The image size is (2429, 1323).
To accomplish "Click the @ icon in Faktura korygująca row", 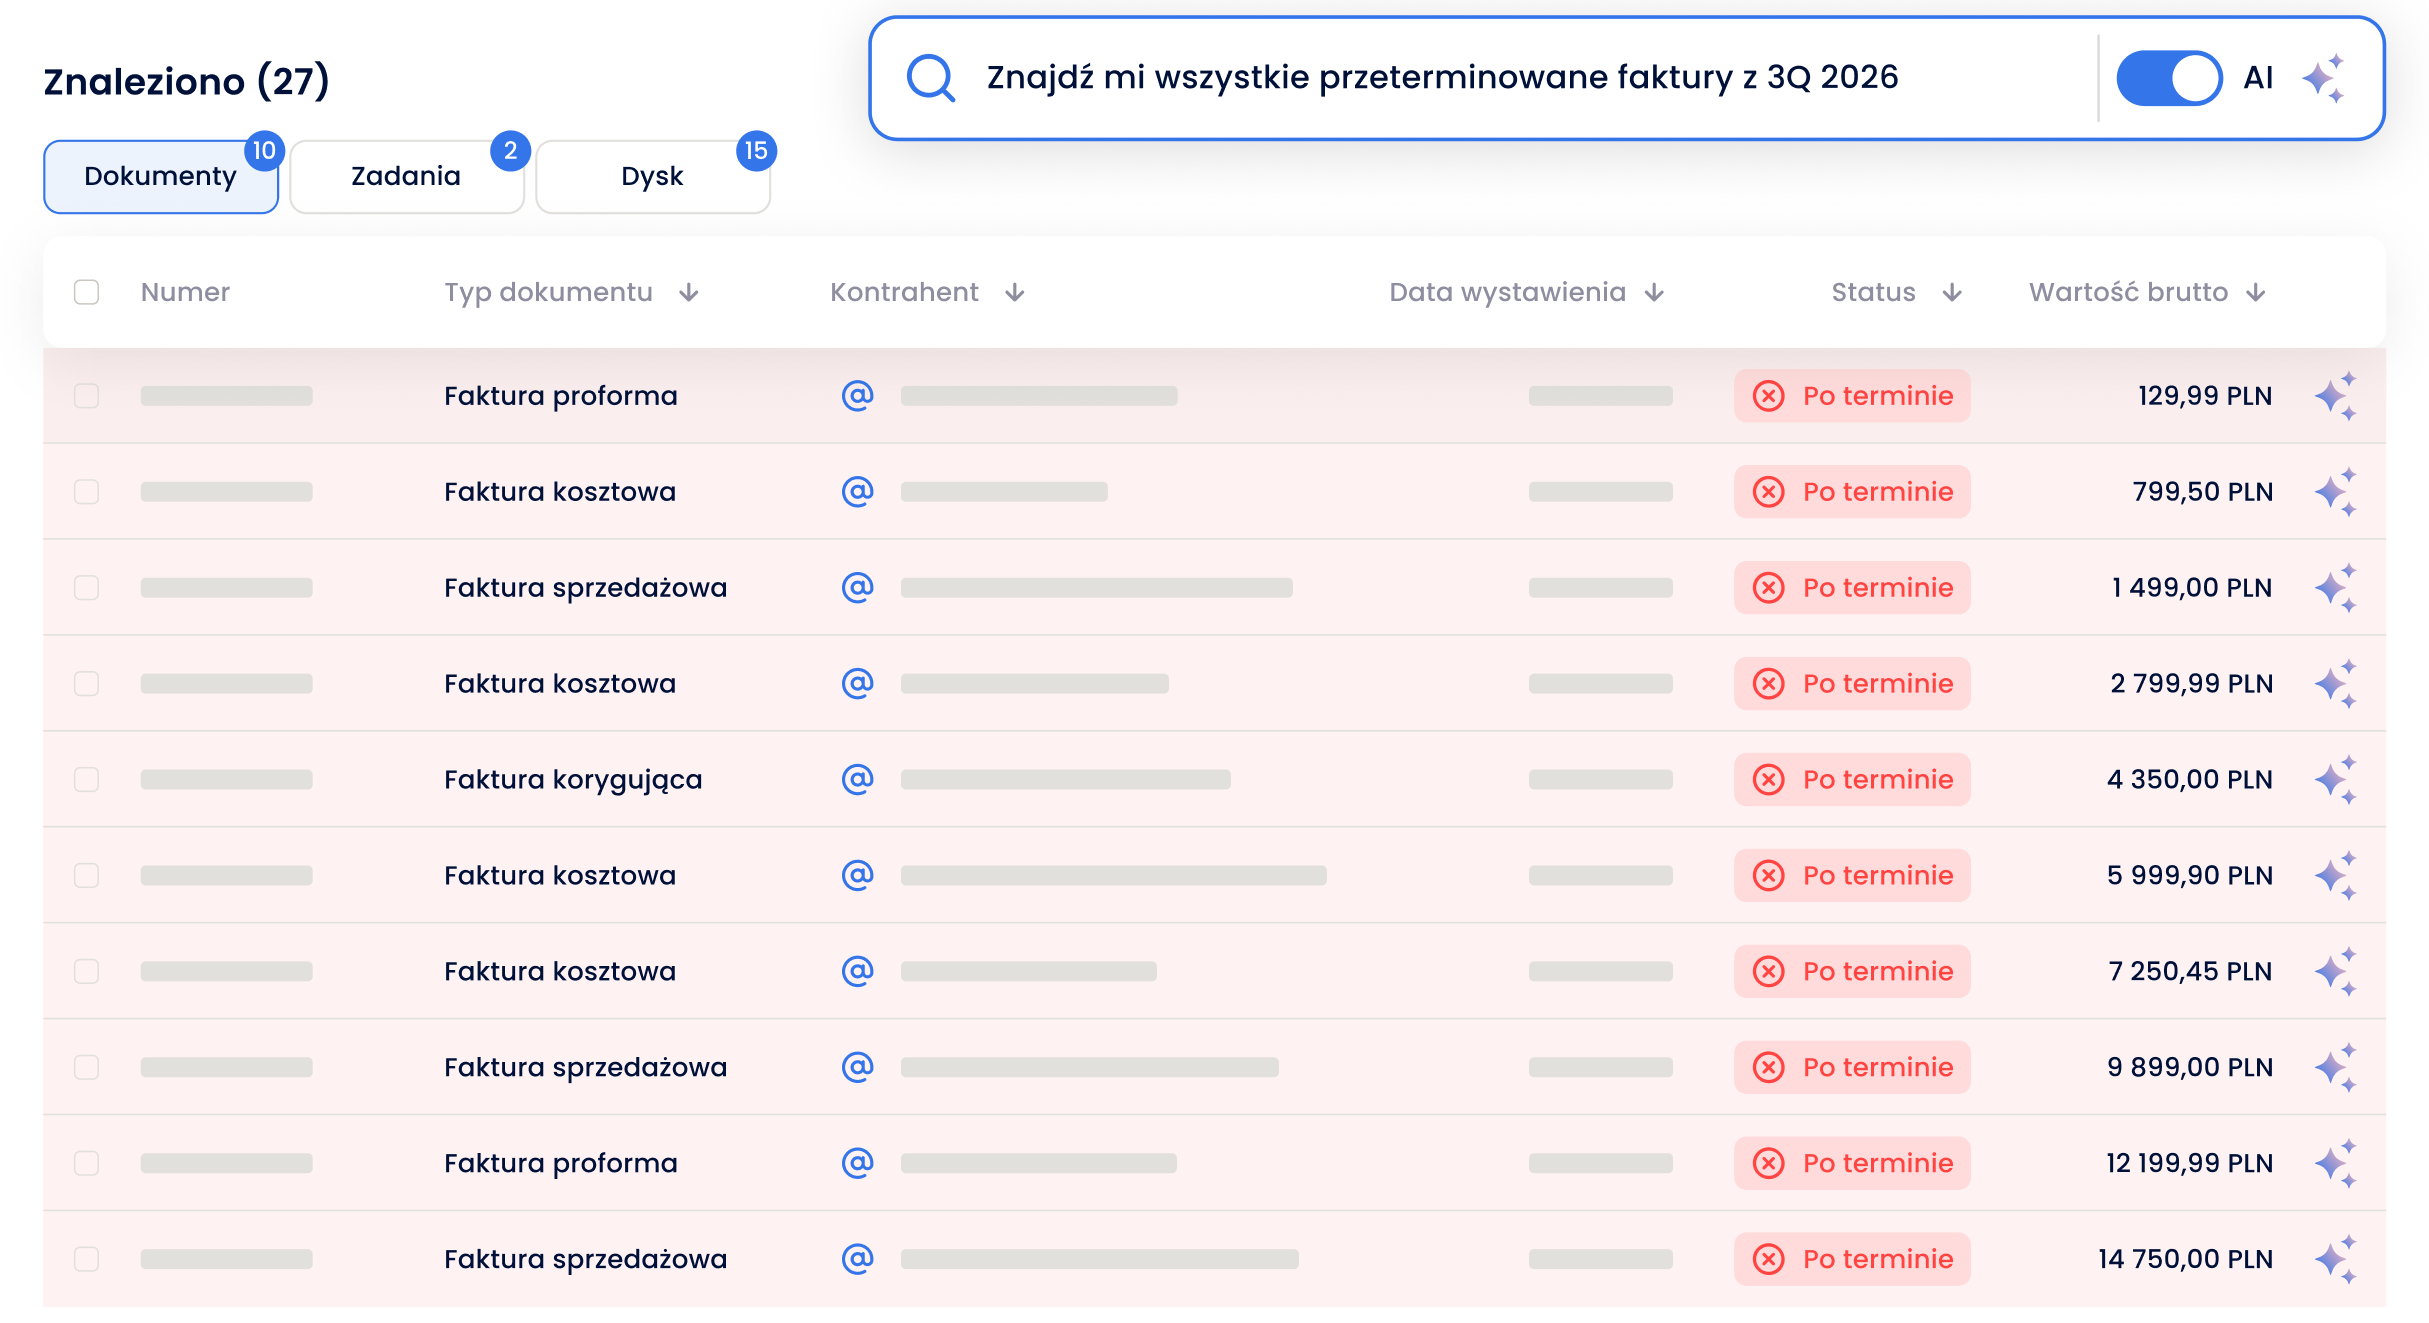I will (x=857, y=778).
